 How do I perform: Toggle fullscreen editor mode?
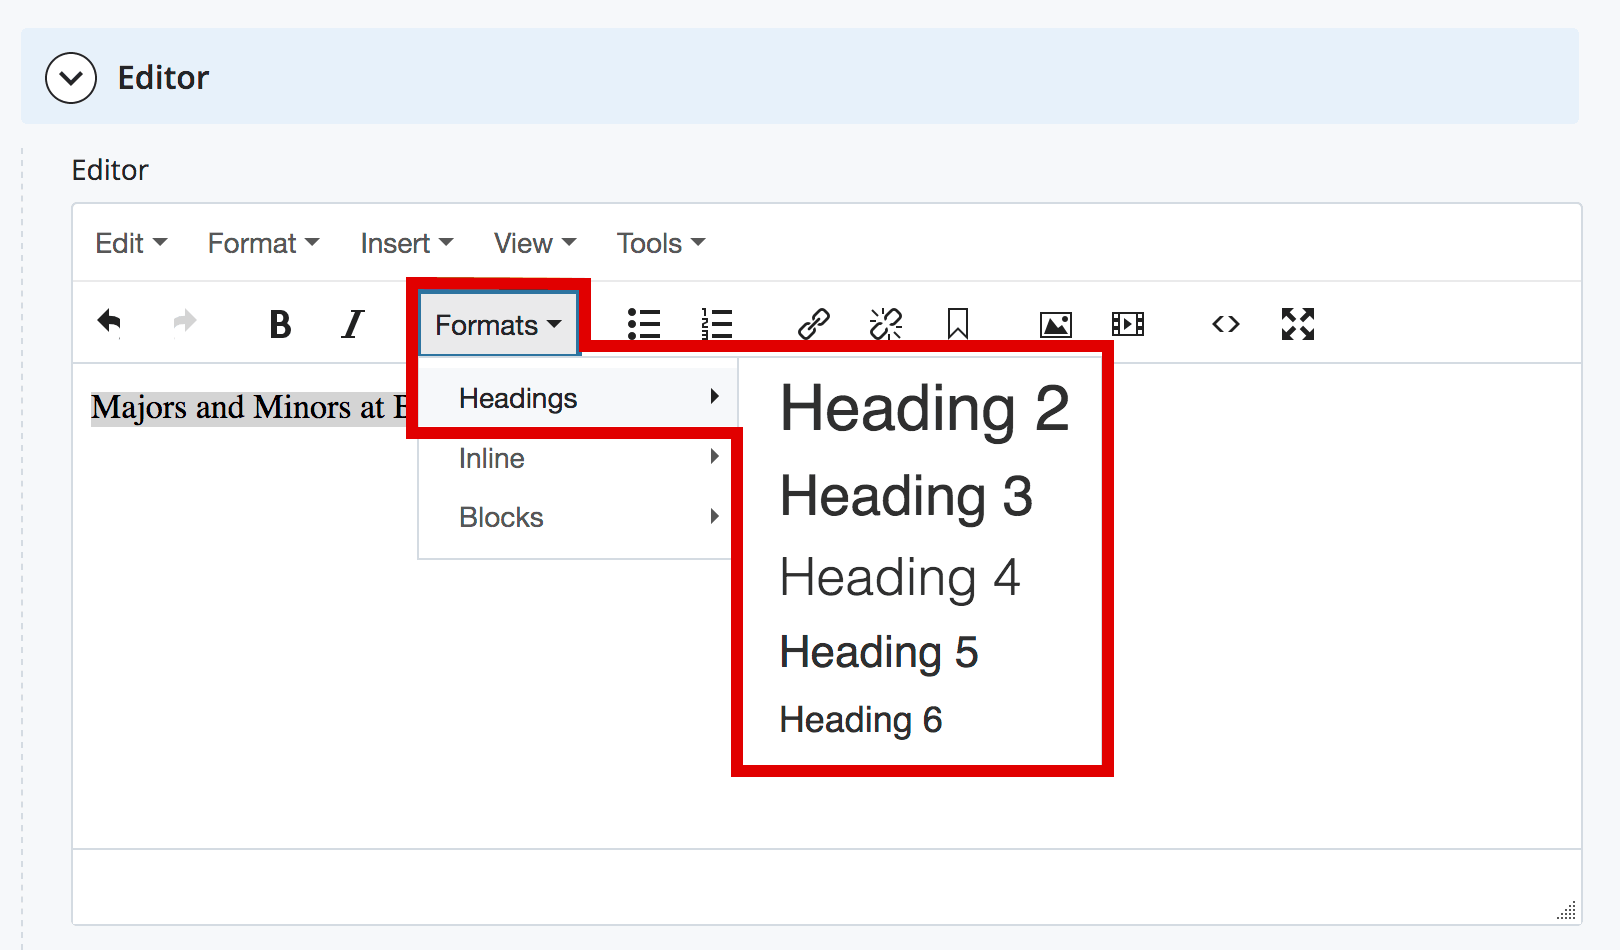[1297, 324]
